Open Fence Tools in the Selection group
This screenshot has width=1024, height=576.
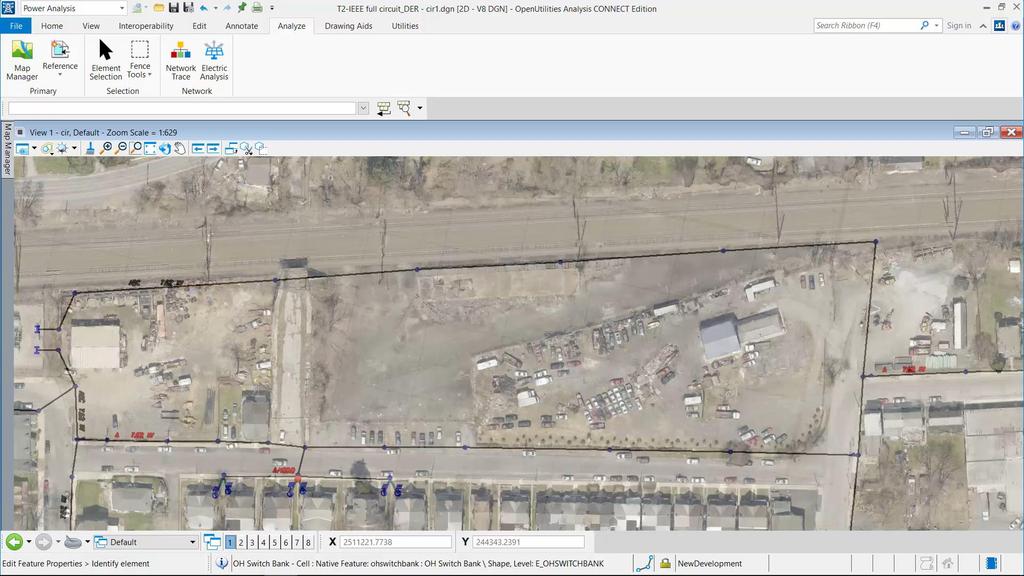(x=140, y=60)
